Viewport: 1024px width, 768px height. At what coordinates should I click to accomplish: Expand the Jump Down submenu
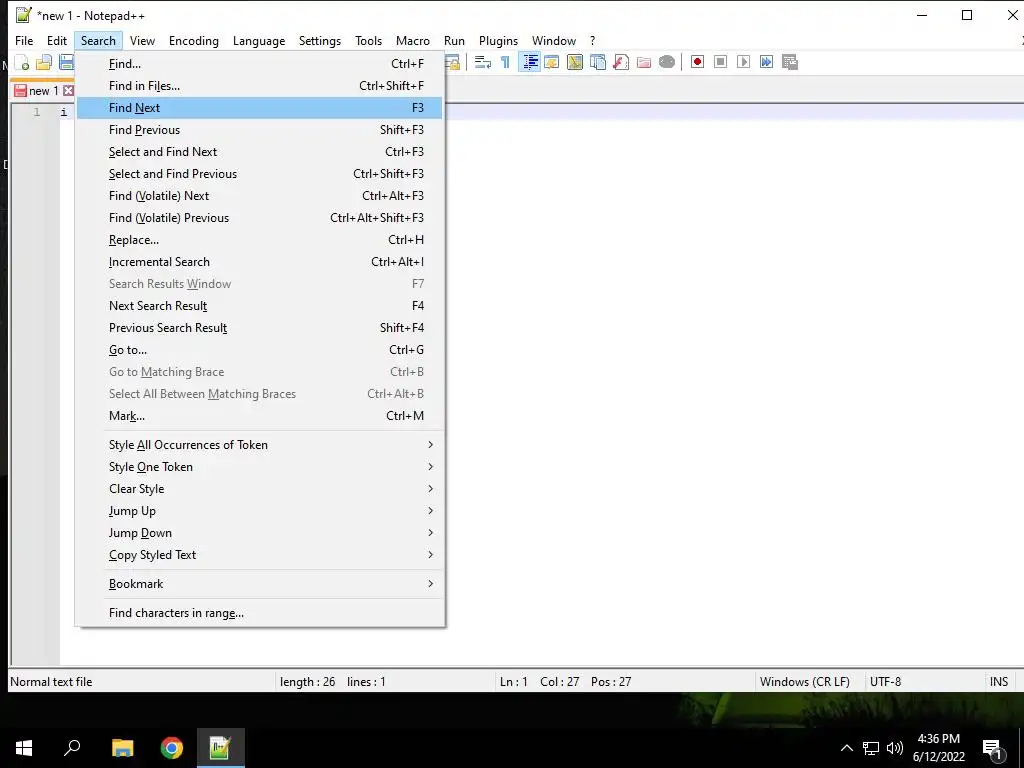pyautogui.click(x=259, y=533)
